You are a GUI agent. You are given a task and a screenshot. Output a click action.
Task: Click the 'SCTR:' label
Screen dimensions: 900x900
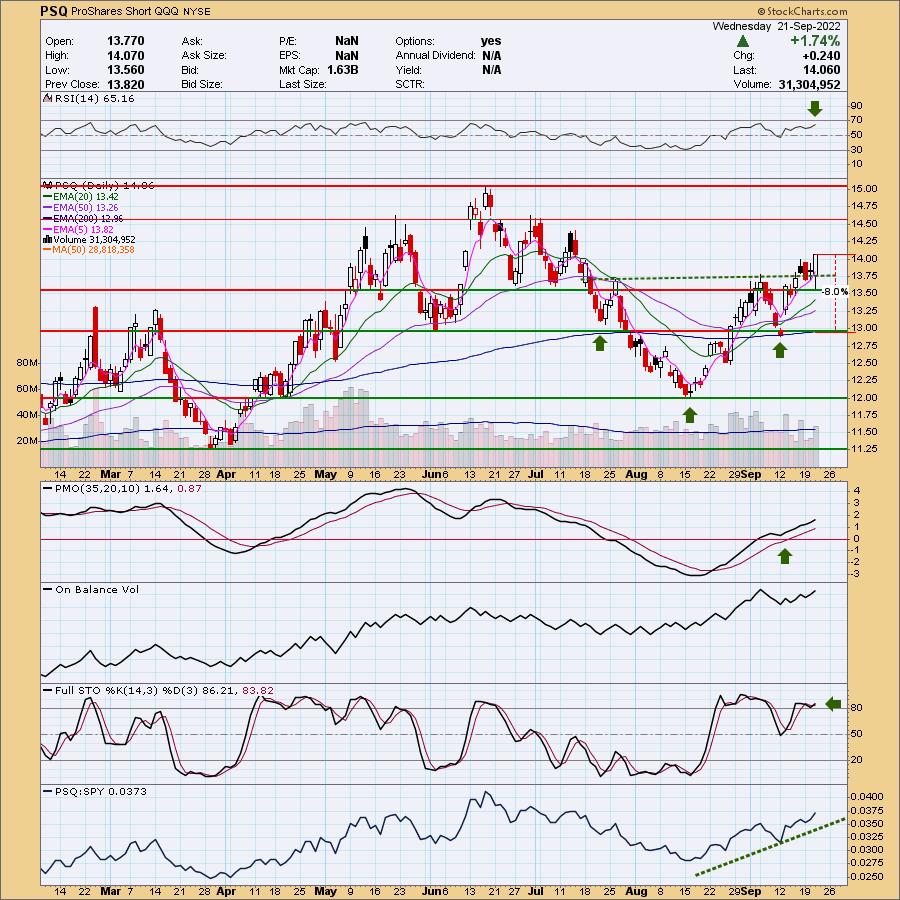[410, 84]
